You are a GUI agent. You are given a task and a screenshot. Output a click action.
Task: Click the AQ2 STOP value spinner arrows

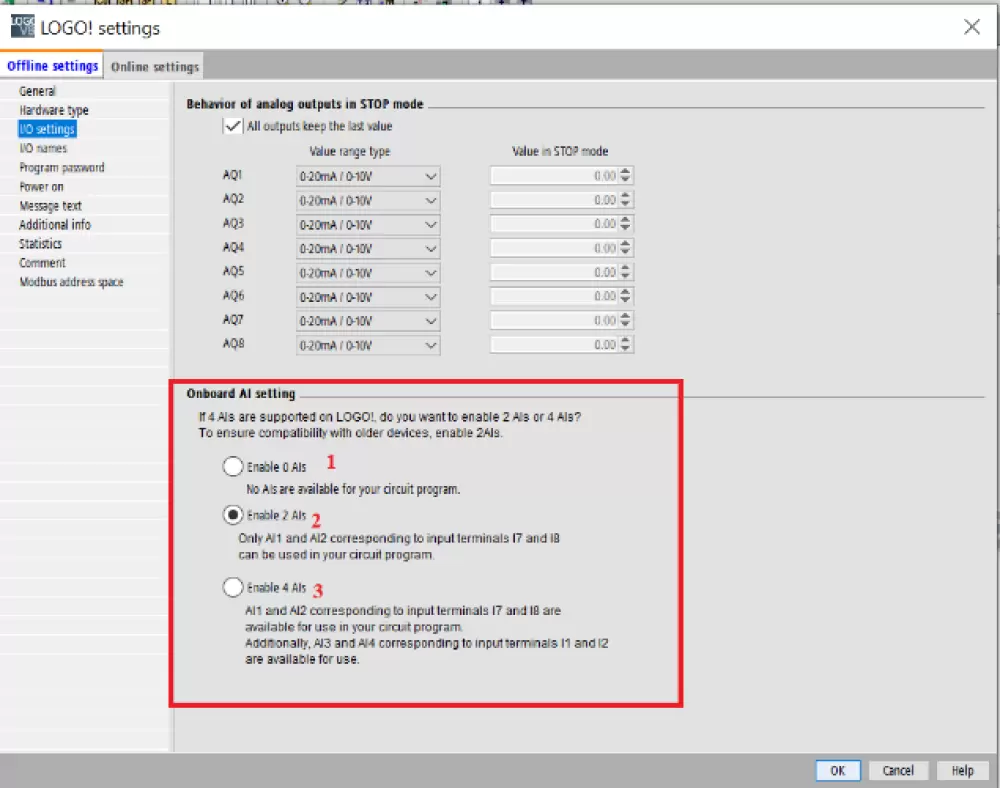[625, 200]
